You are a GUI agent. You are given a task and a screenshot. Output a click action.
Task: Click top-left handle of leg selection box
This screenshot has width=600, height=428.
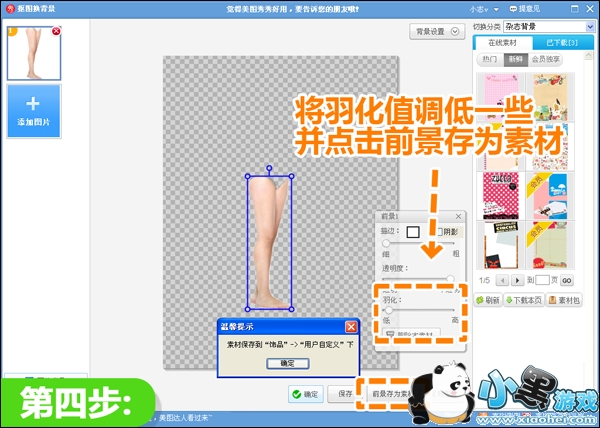coord(248,176)
